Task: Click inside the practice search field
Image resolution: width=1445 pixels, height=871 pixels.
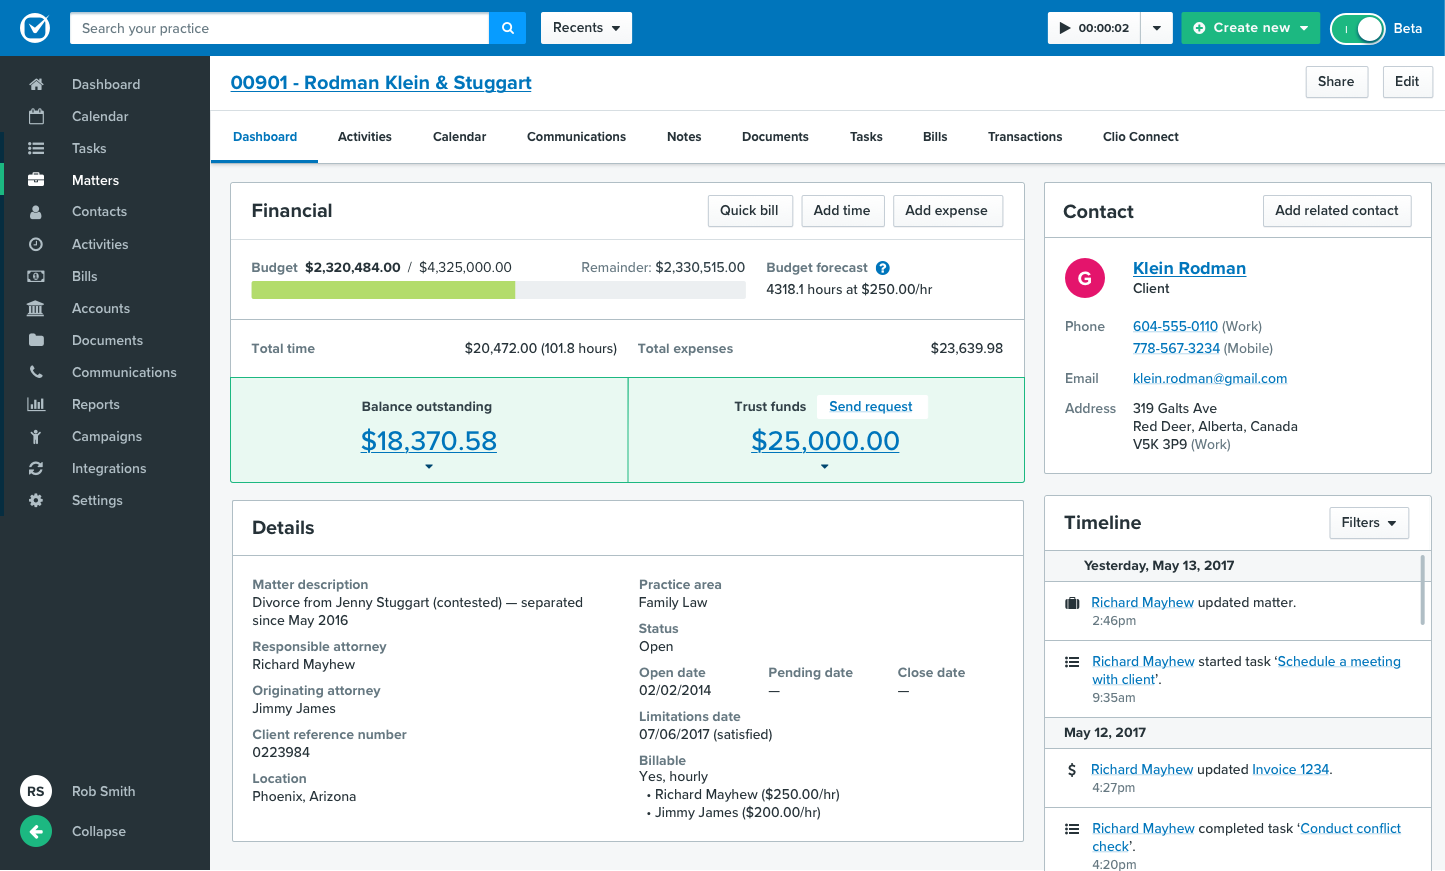Action: (x=279, y=28)
